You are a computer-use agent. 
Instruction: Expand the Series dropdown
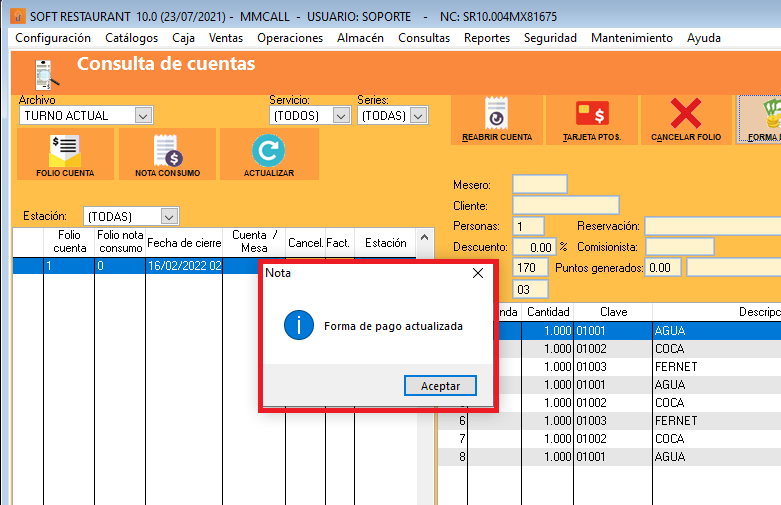[x=419, y=116]
